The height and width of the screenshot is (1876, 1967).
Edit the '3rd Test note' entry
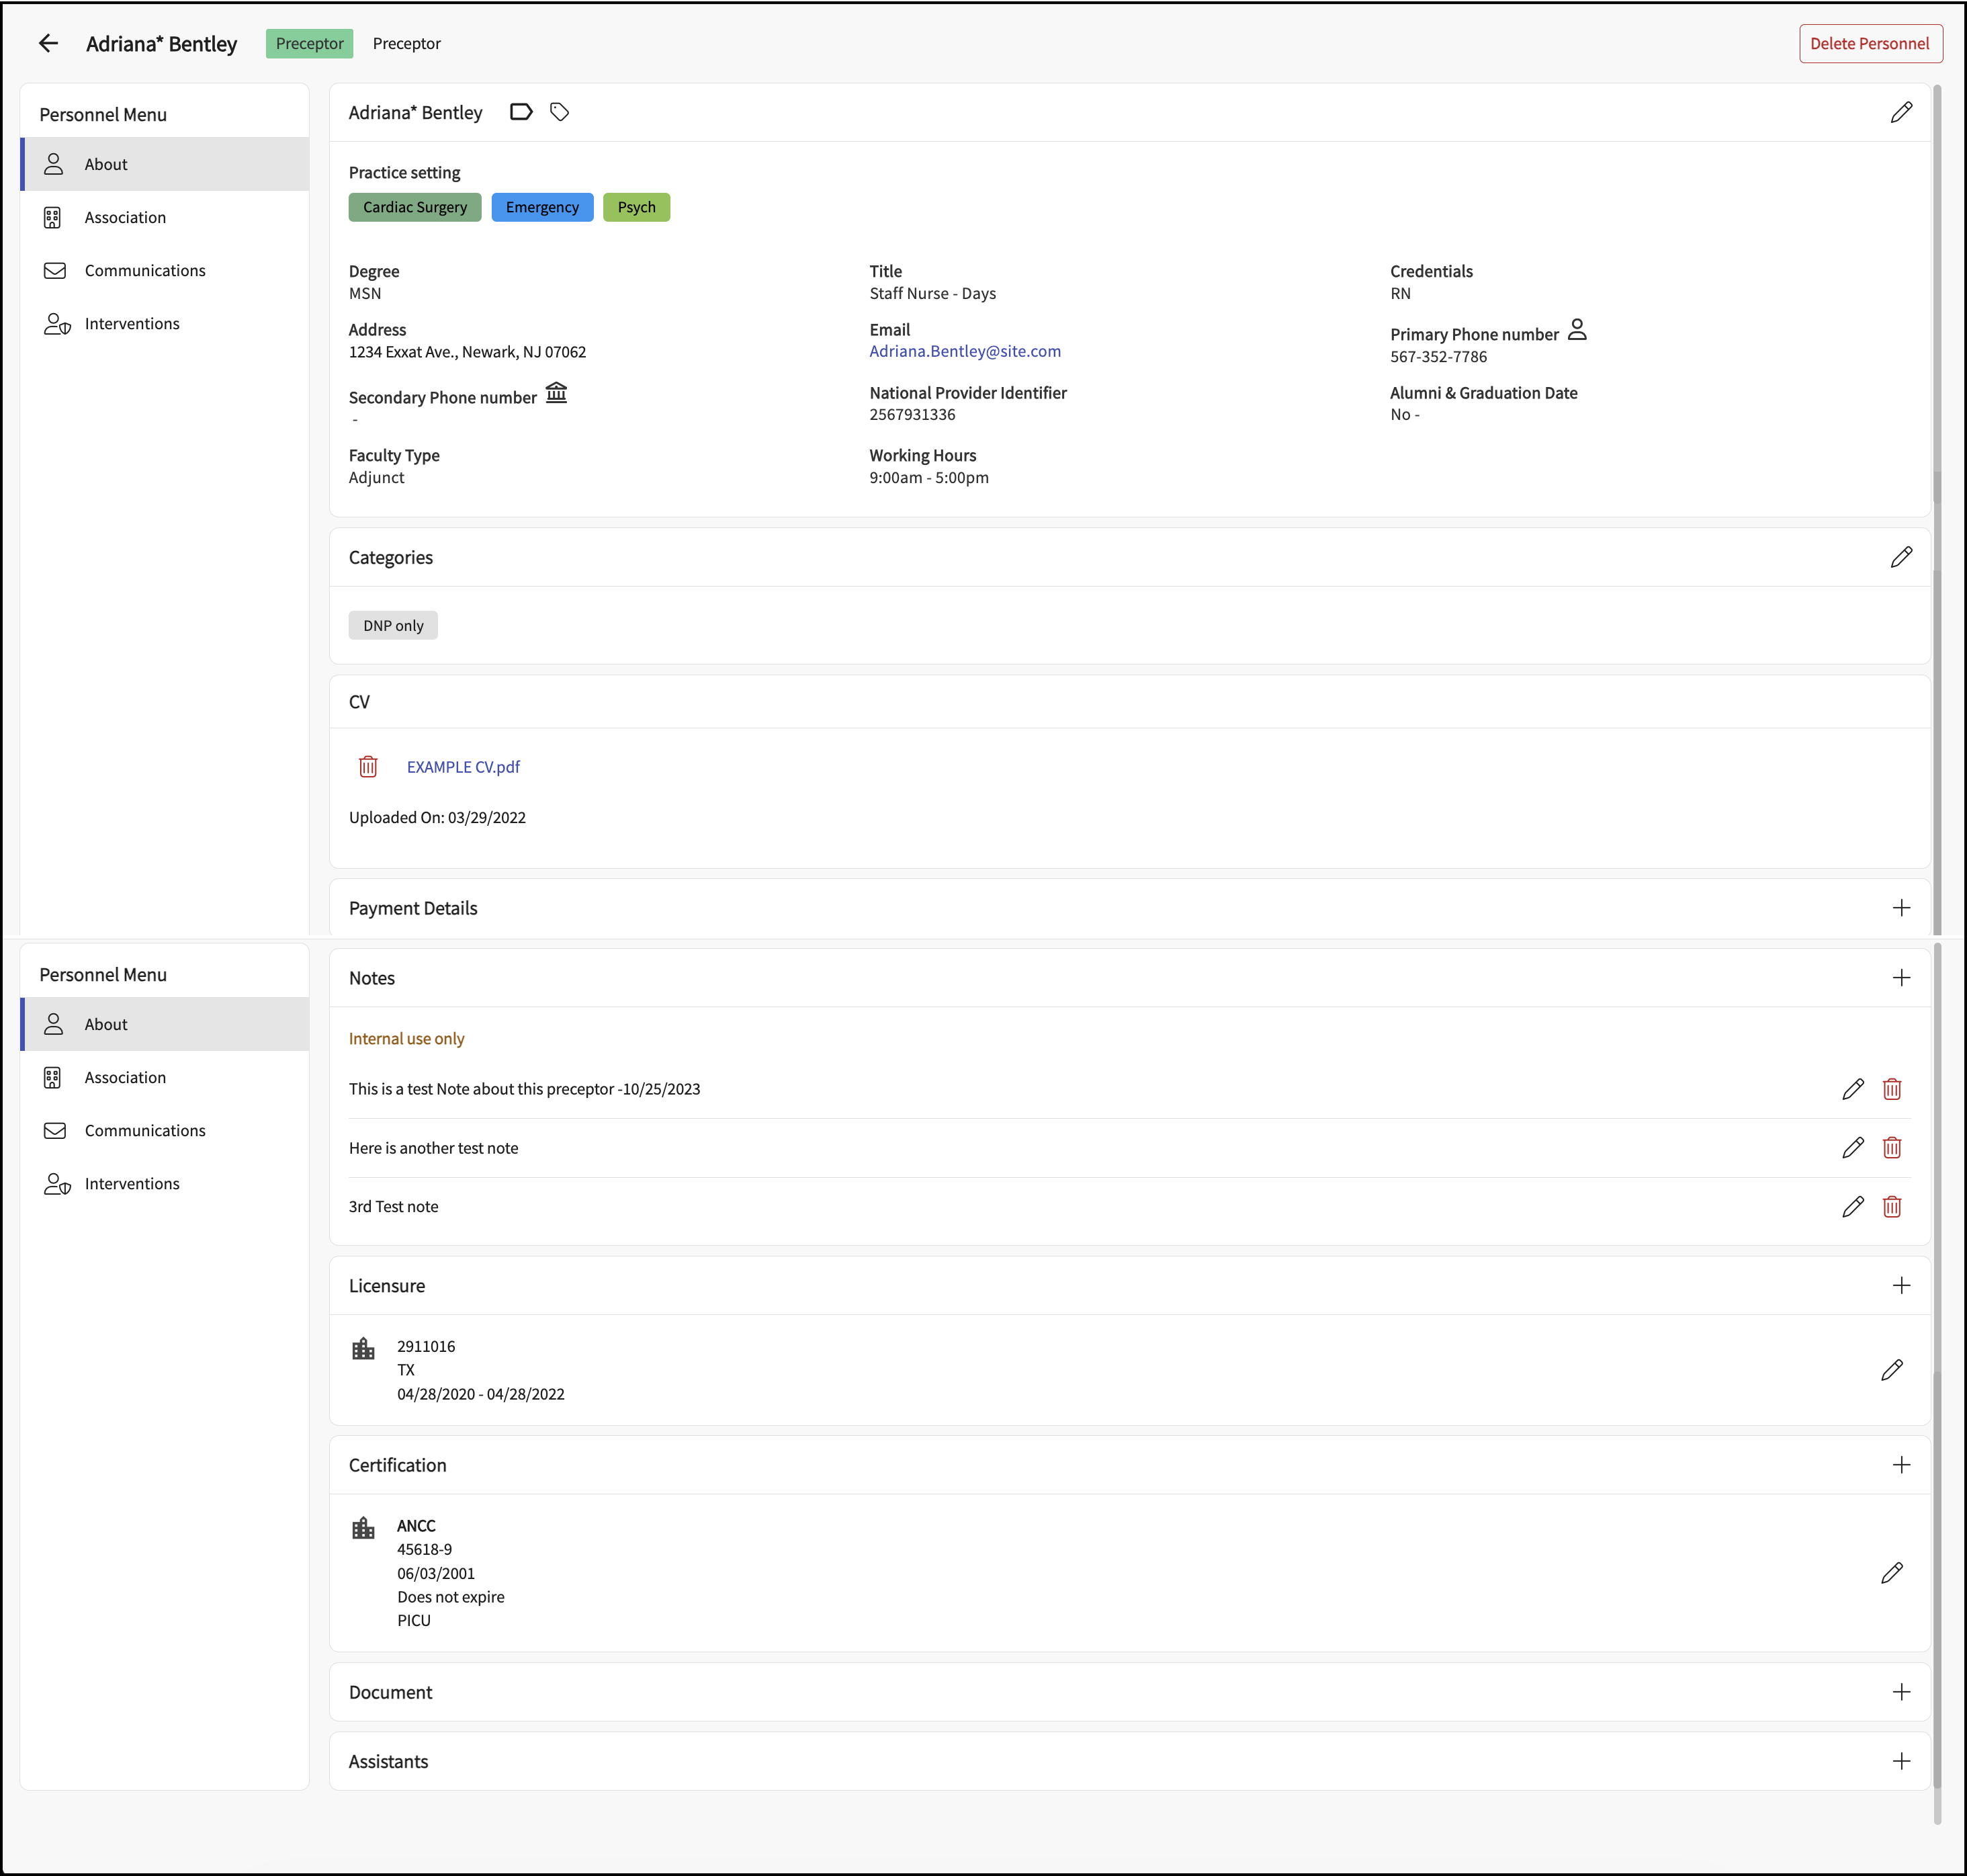click(1852, 1206)
